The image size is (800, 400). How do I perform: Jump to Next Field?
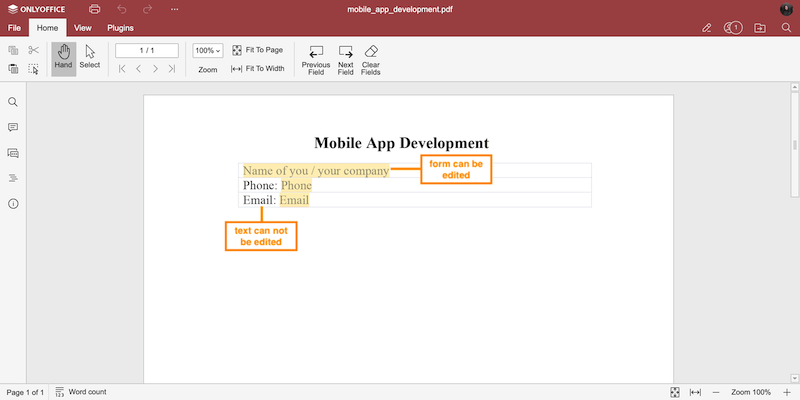point(346,59)
